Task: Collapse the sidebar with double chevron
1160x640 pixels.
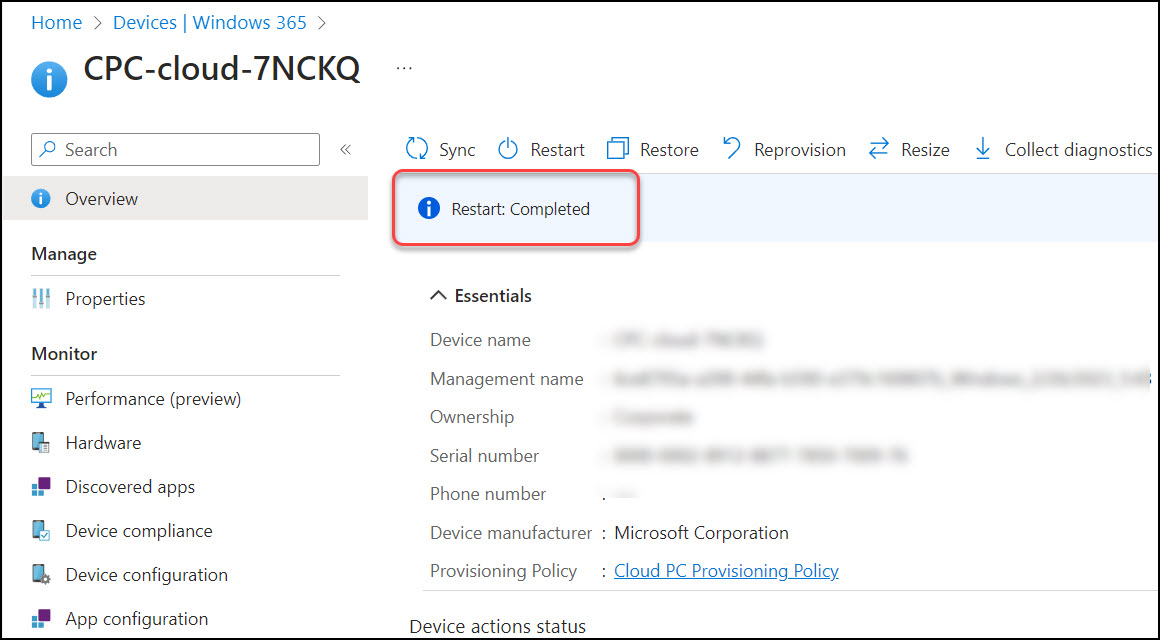Action: tap(345, 149)
